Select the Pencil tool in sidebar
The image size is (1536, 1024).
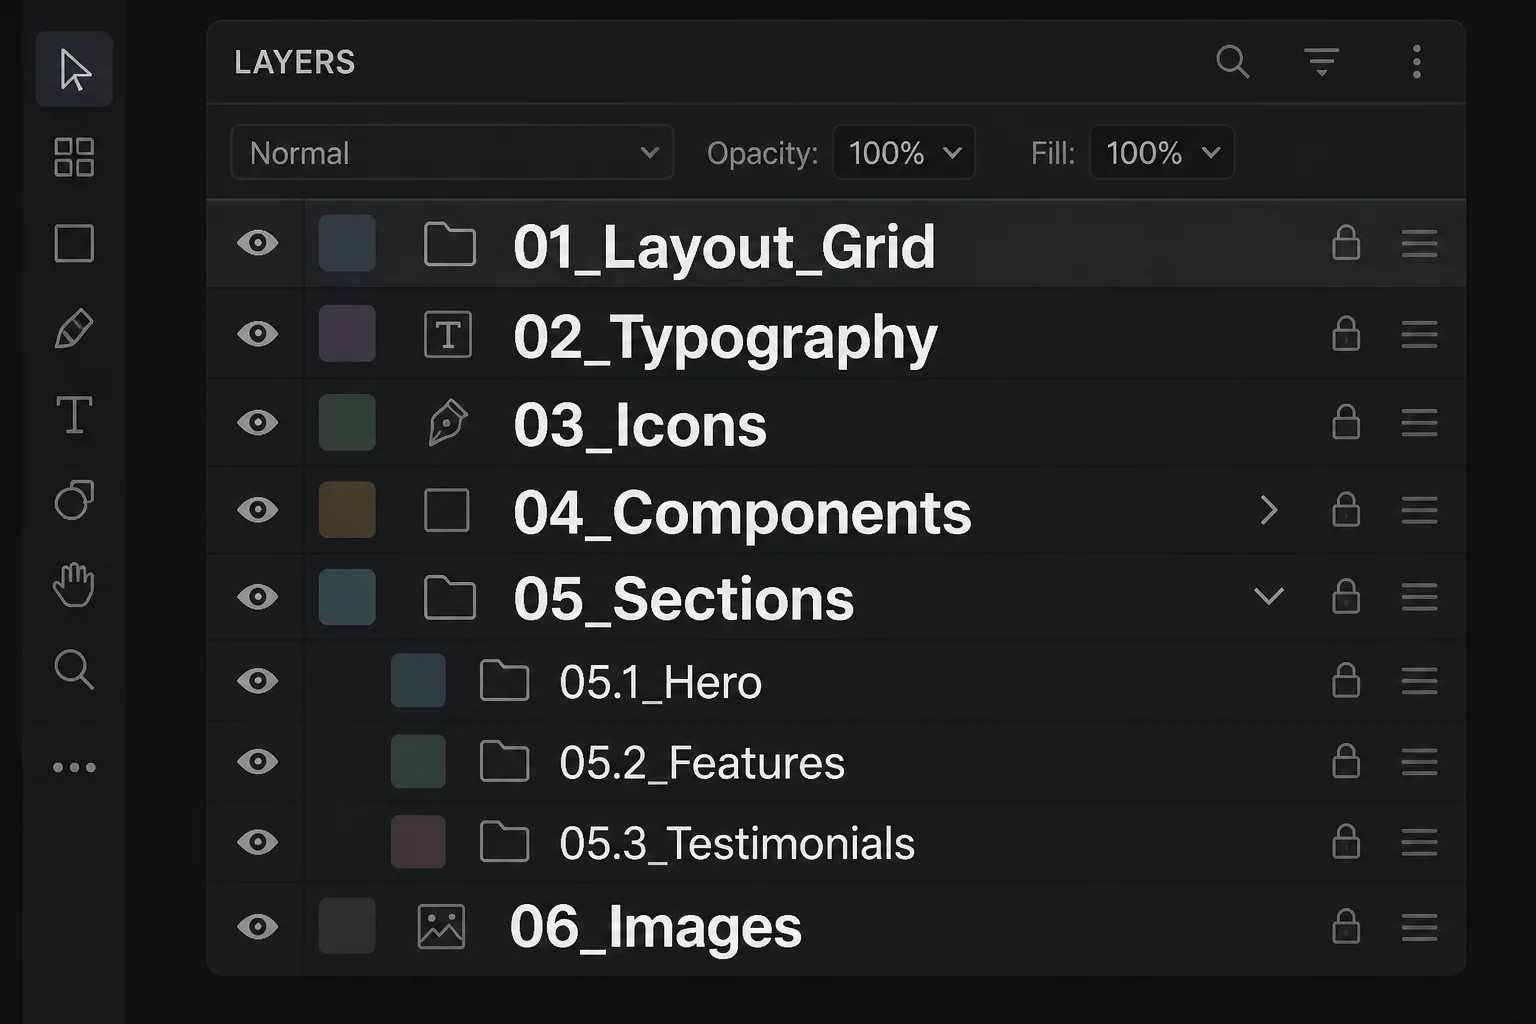click(74, 329)
